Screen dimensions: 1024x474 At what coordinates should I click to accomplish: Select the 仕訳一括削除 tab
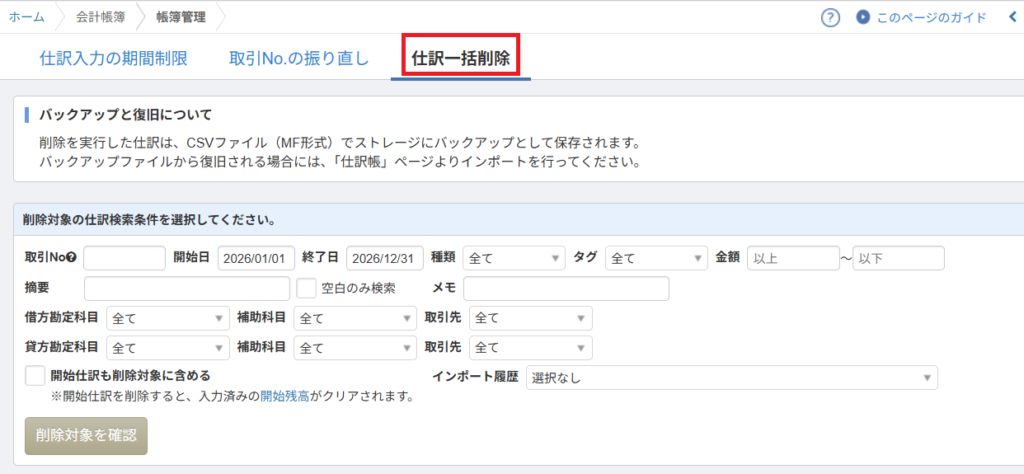tap(461, 59)
